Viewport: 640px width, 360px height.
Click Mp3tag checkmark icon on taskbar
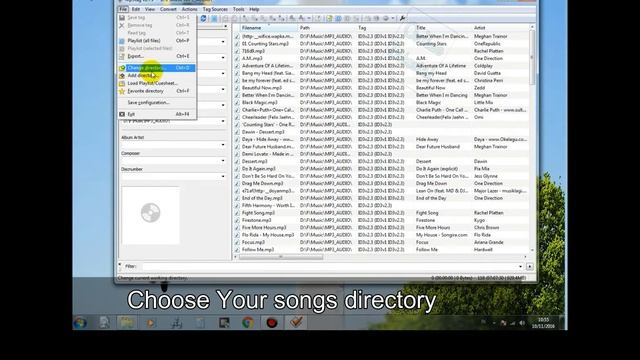(296, 322)
